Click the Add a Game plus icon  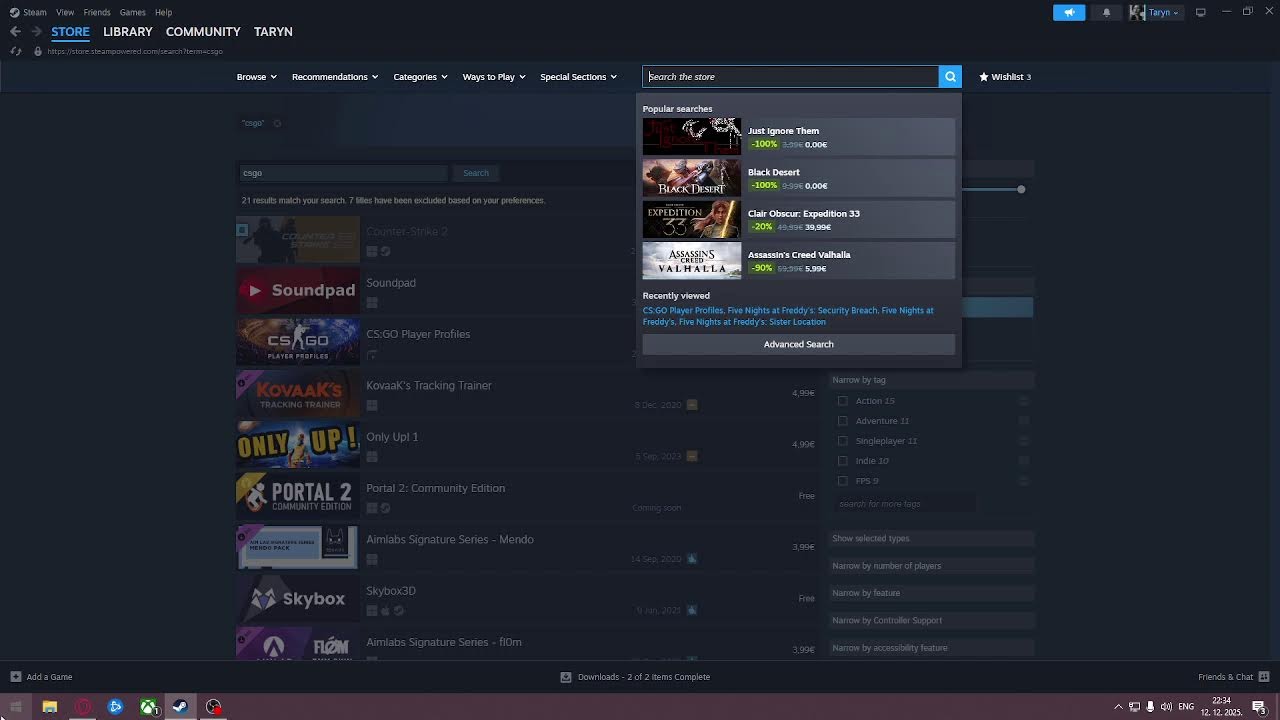15,677
